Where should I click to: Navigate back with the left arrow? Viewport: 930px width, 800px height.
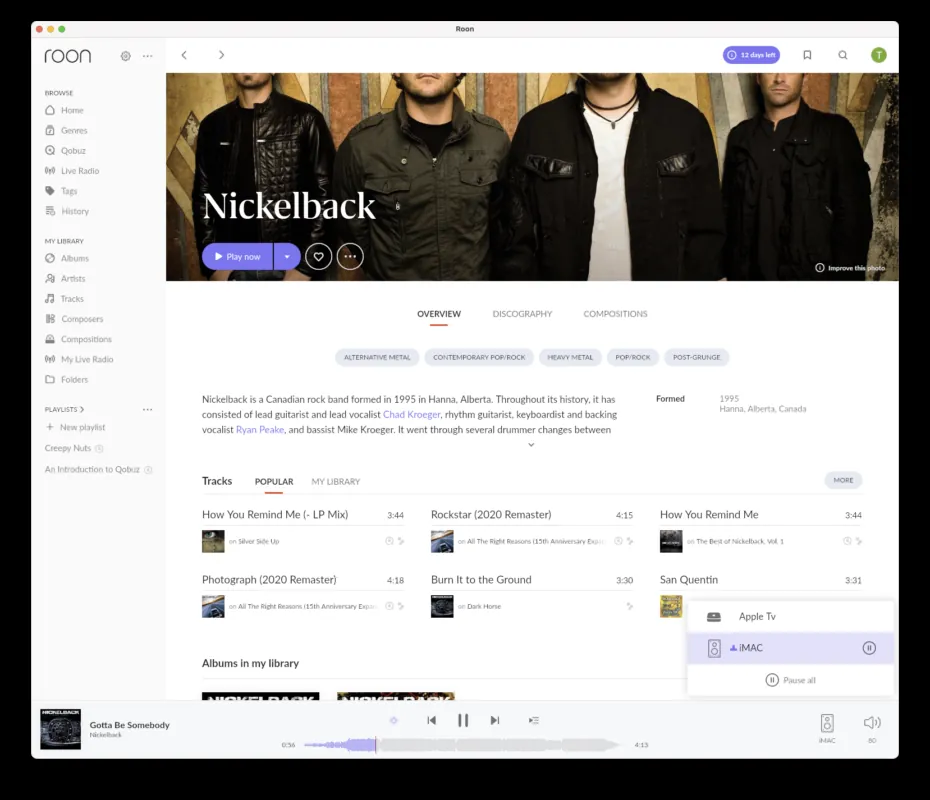184,55
